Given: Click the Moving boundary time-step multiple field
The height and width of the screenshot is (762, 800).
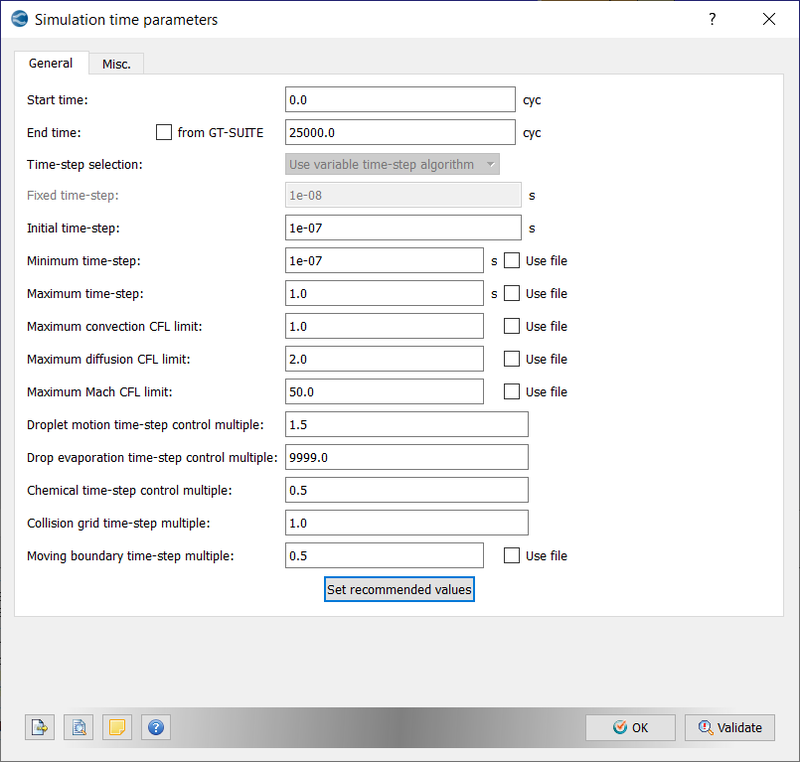Looking at the screenshot, I should [x=384, y=555].
